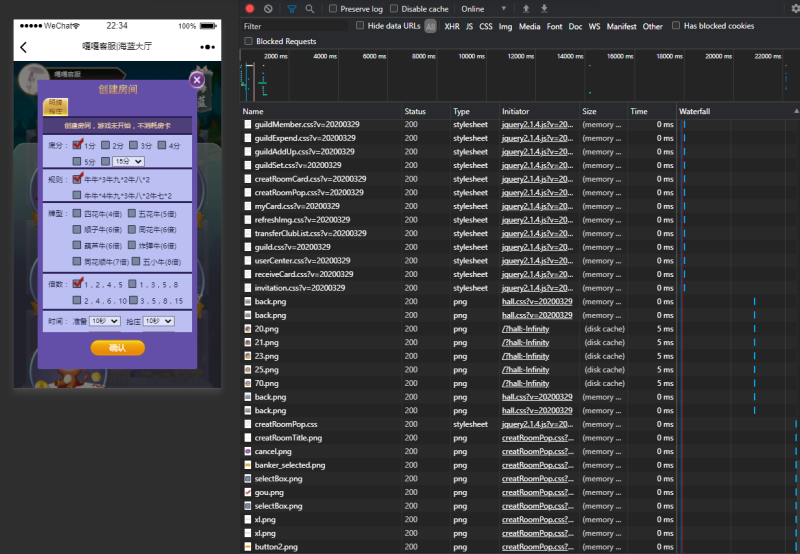Select the creatRoomPop.css stylesheet row
Viewport: 800px width, 554px height.
(x=519, y=424)
